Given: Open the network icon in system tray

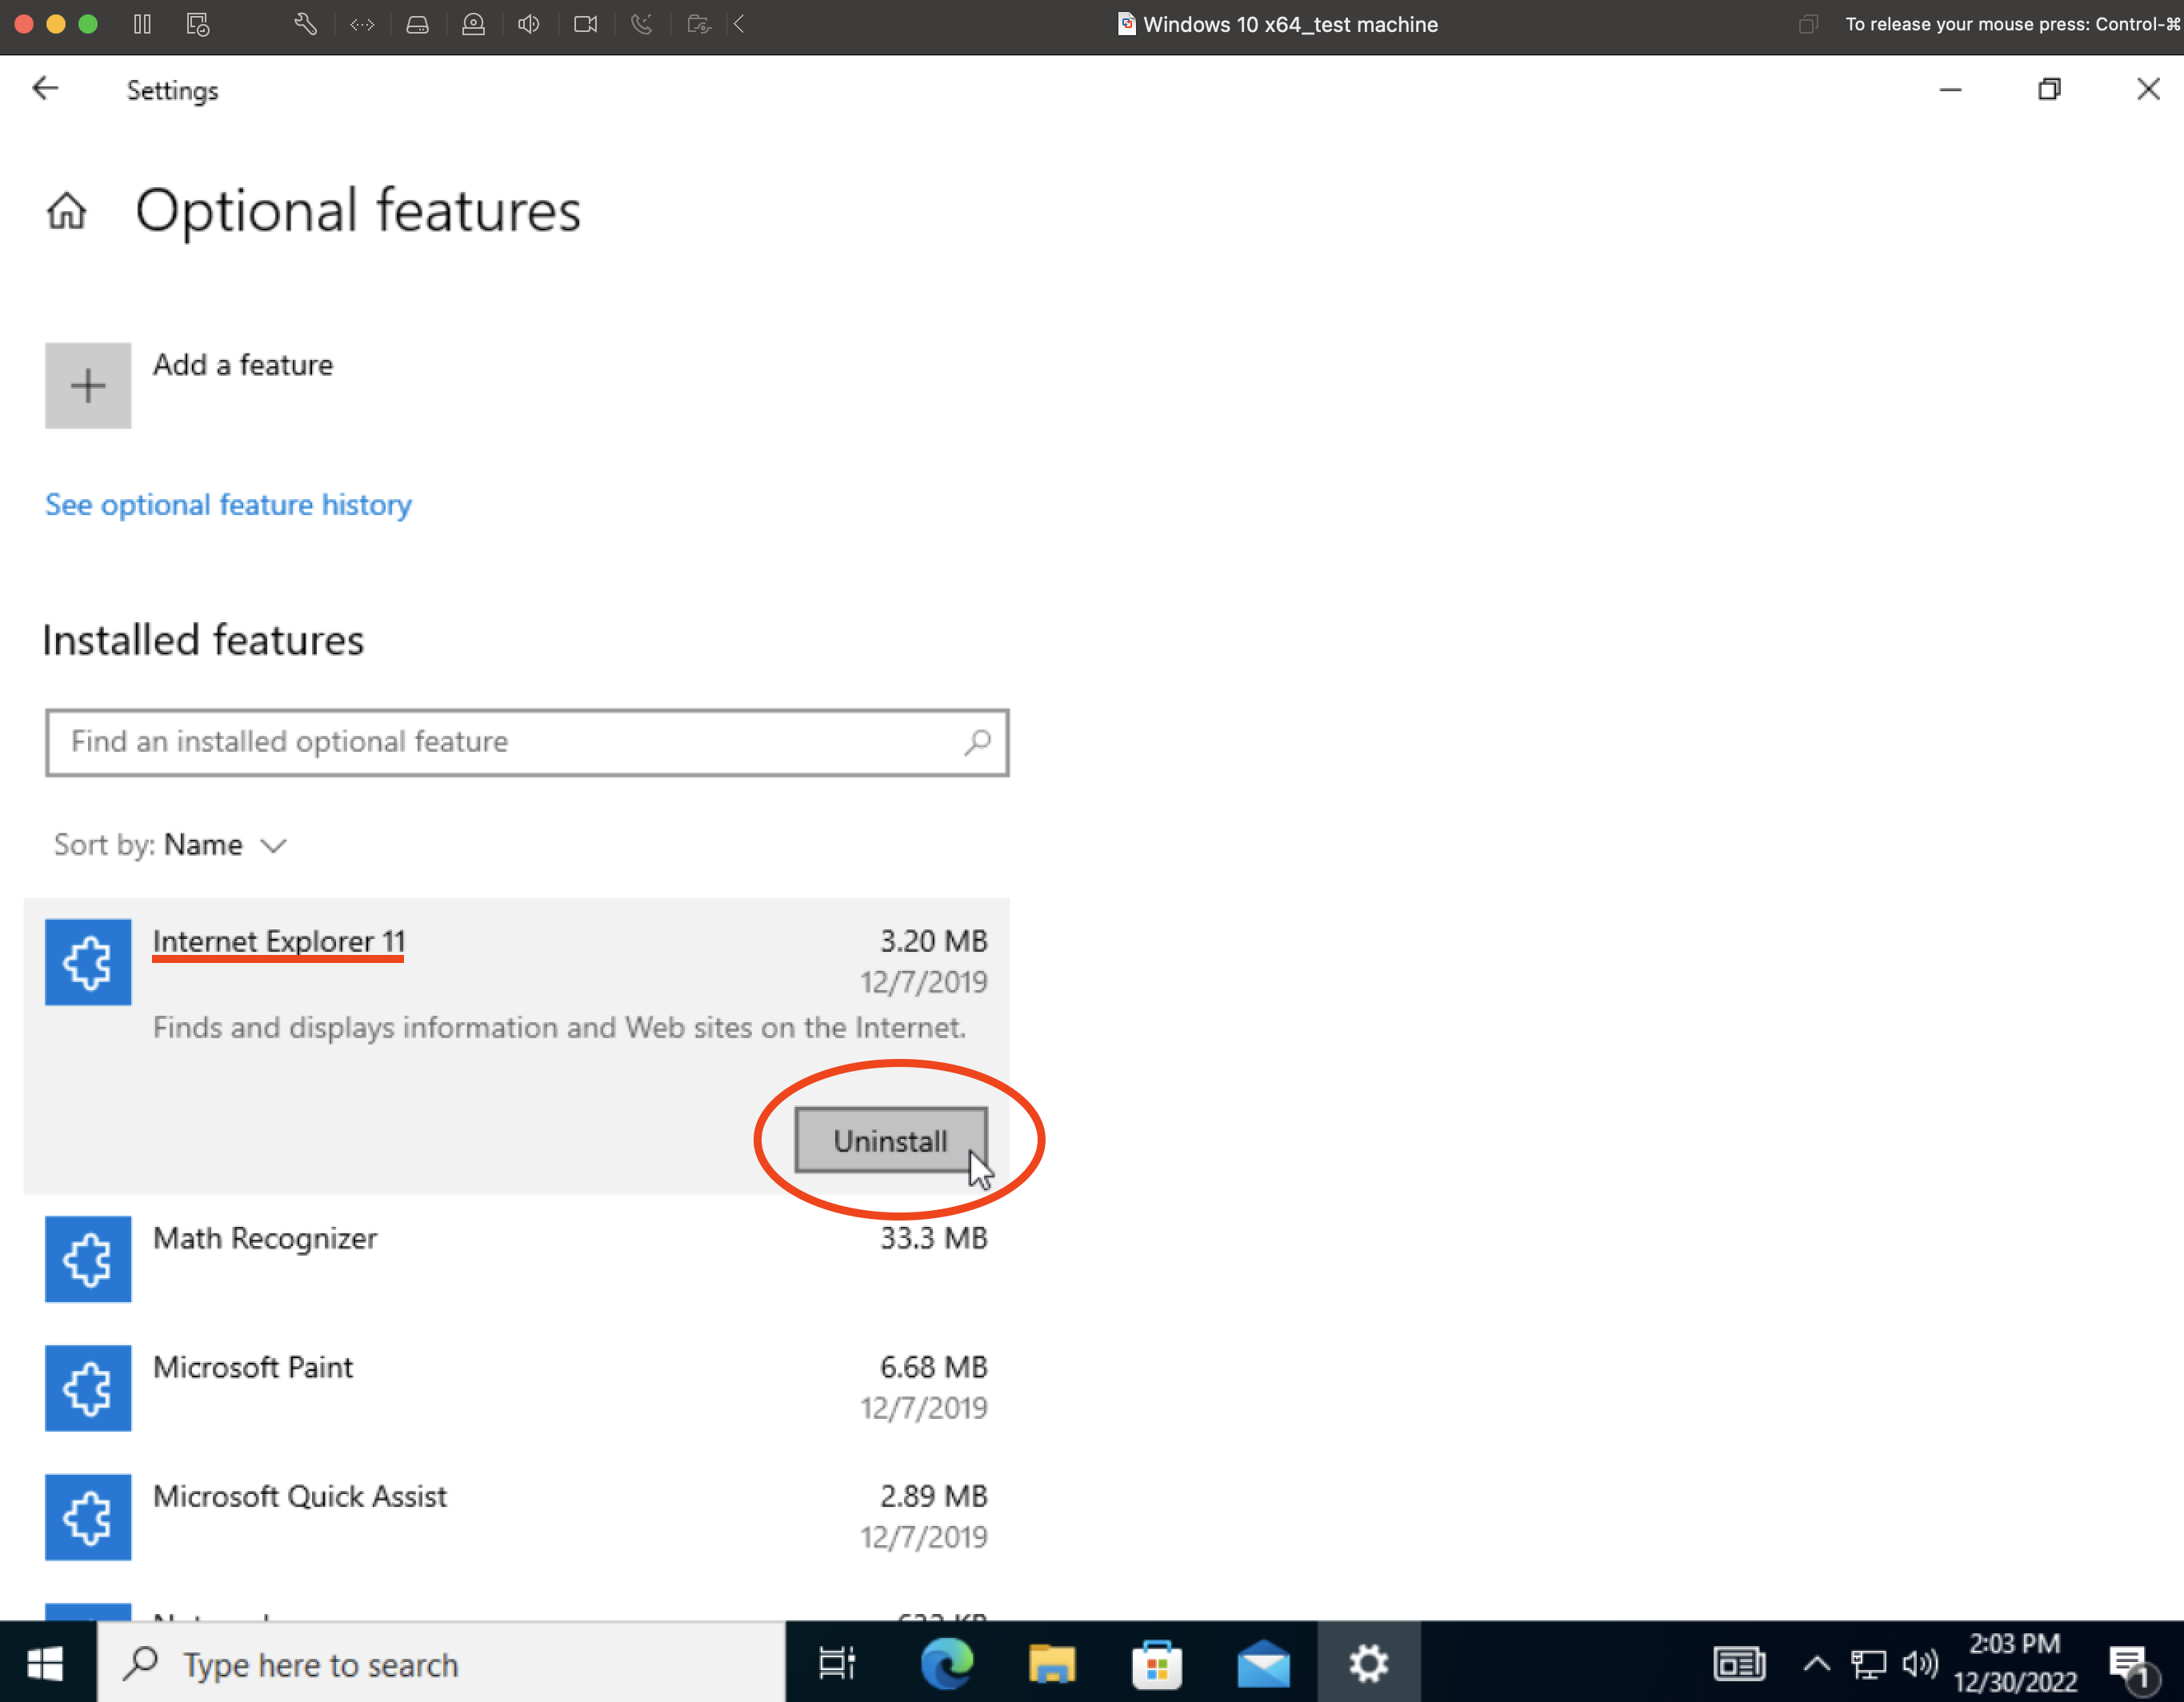Looking at the screenshot, I should (x=1868, y=1664).
